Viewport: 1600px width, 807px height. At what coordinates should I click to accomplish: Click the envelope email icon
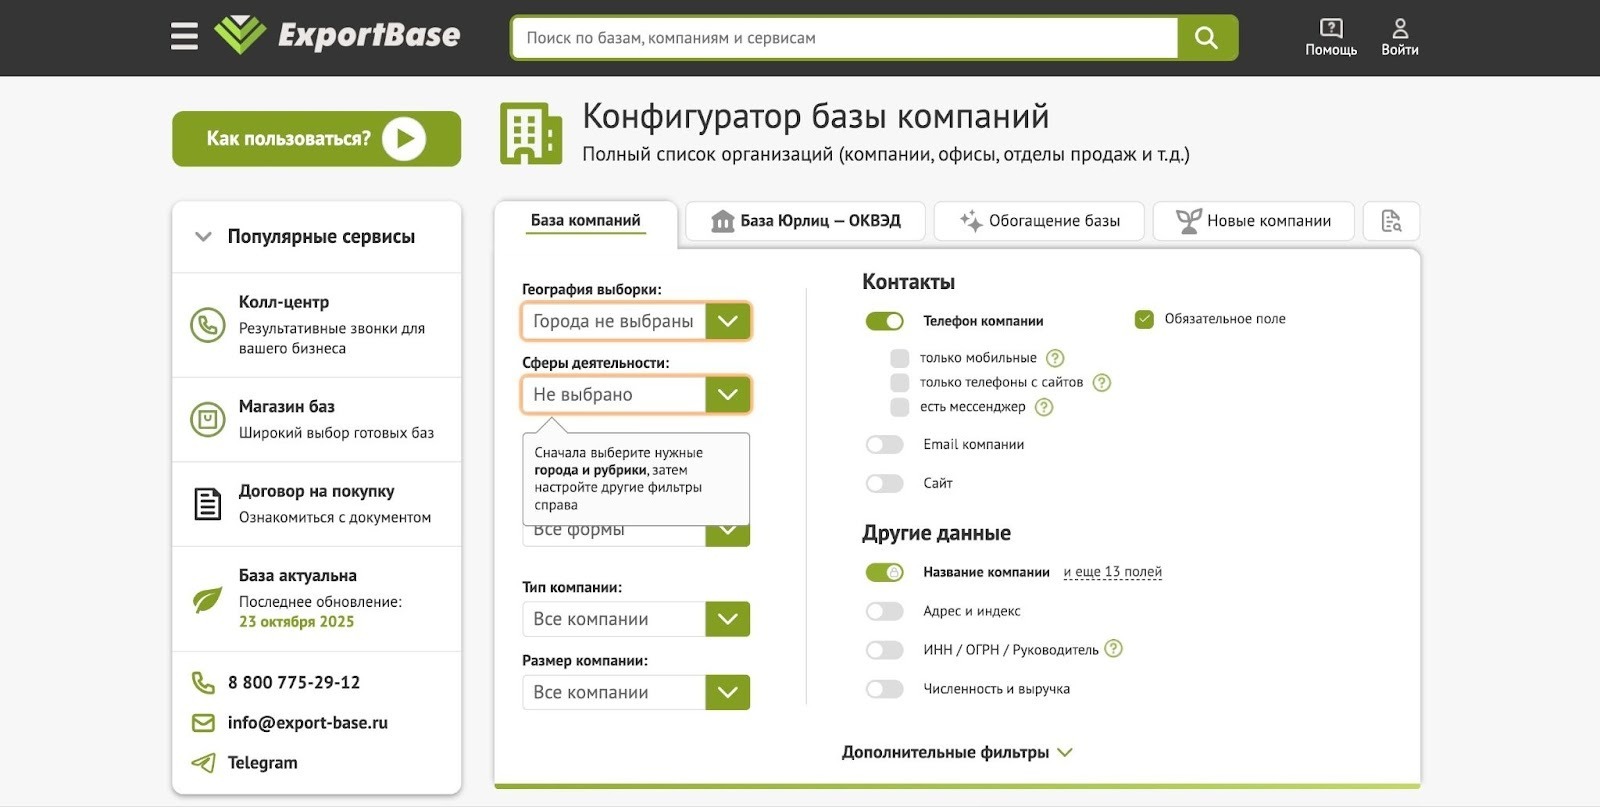pos(203,723)
